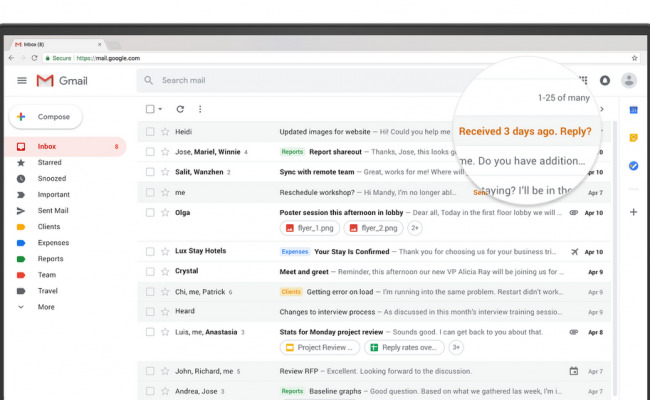Open the flyer_1.png attachment
Screen dimensions: 650x400
308,228
